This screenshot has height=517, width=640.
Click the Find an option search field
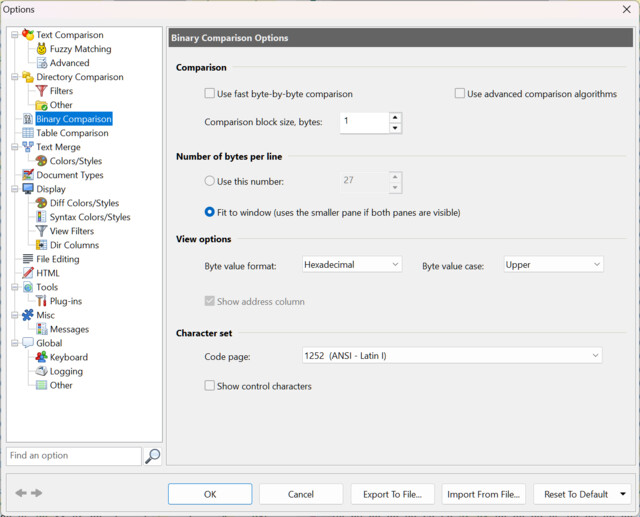(74, 456)
